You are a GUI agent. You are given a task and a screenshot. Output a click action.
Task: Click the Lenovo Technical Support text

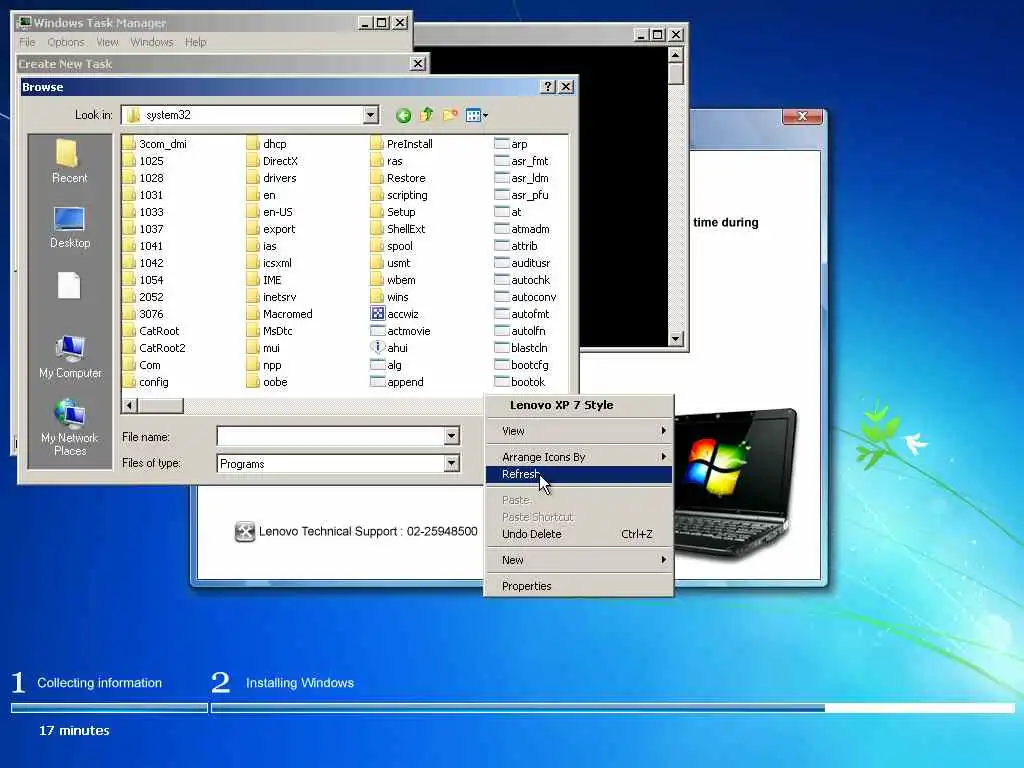coord(368,532)
